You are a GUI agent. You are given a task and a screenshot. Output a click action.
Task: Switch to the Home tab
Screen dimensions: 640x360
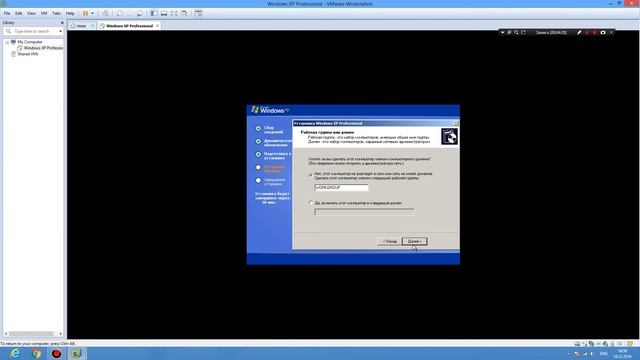click(81, 26)
